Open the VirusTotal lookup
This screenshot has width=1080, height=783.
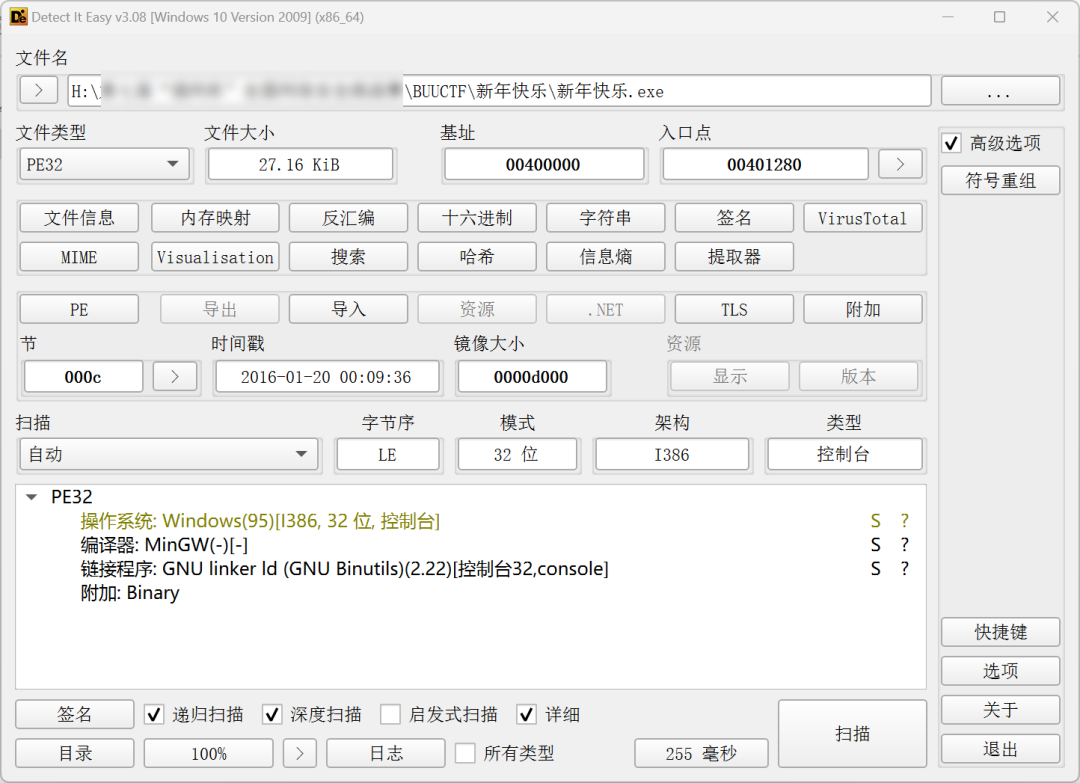862,218
